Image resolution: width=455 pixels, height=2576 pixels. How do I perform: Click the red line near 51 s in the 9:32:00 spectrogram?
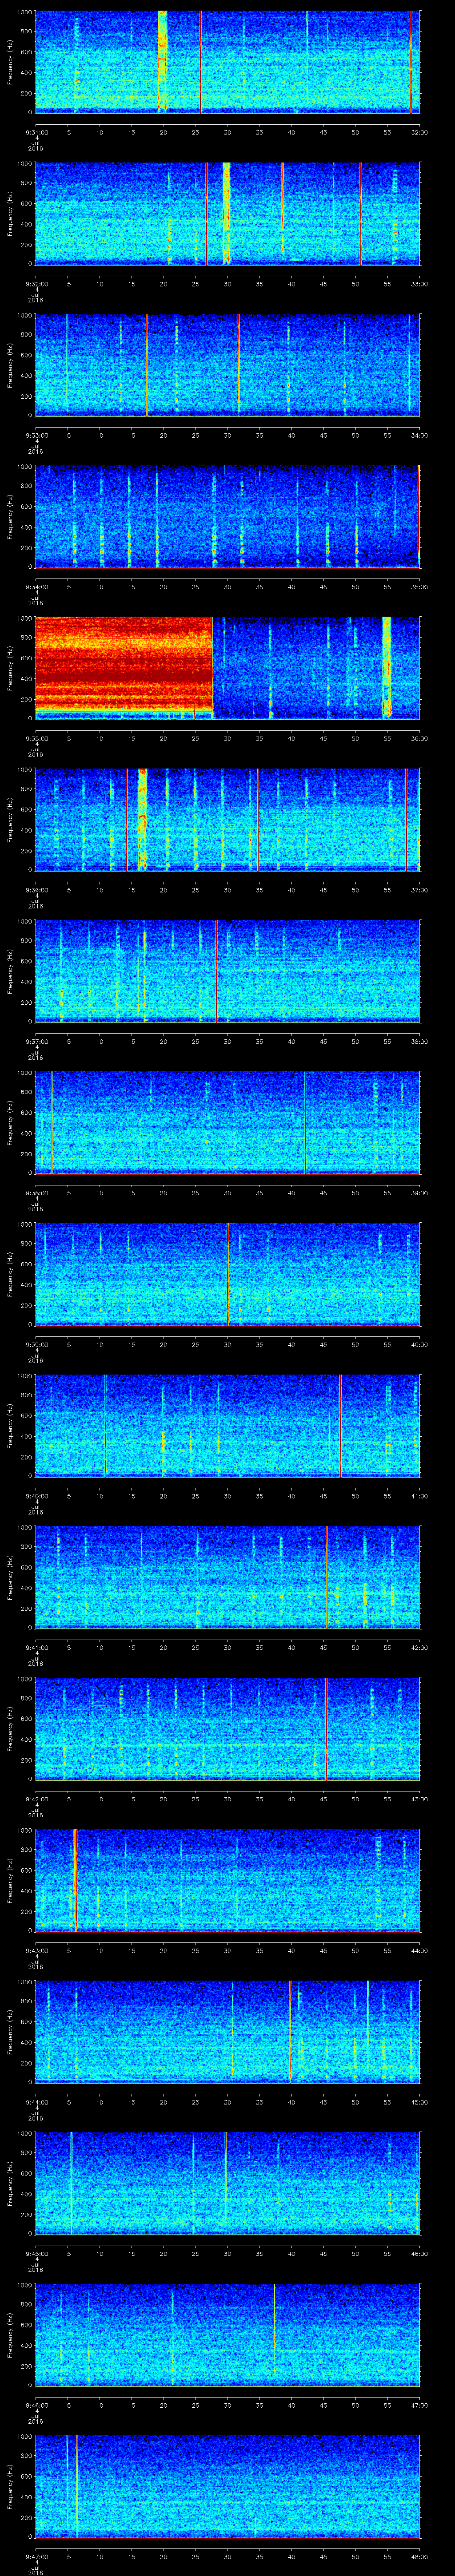click(x=360, y=213)
